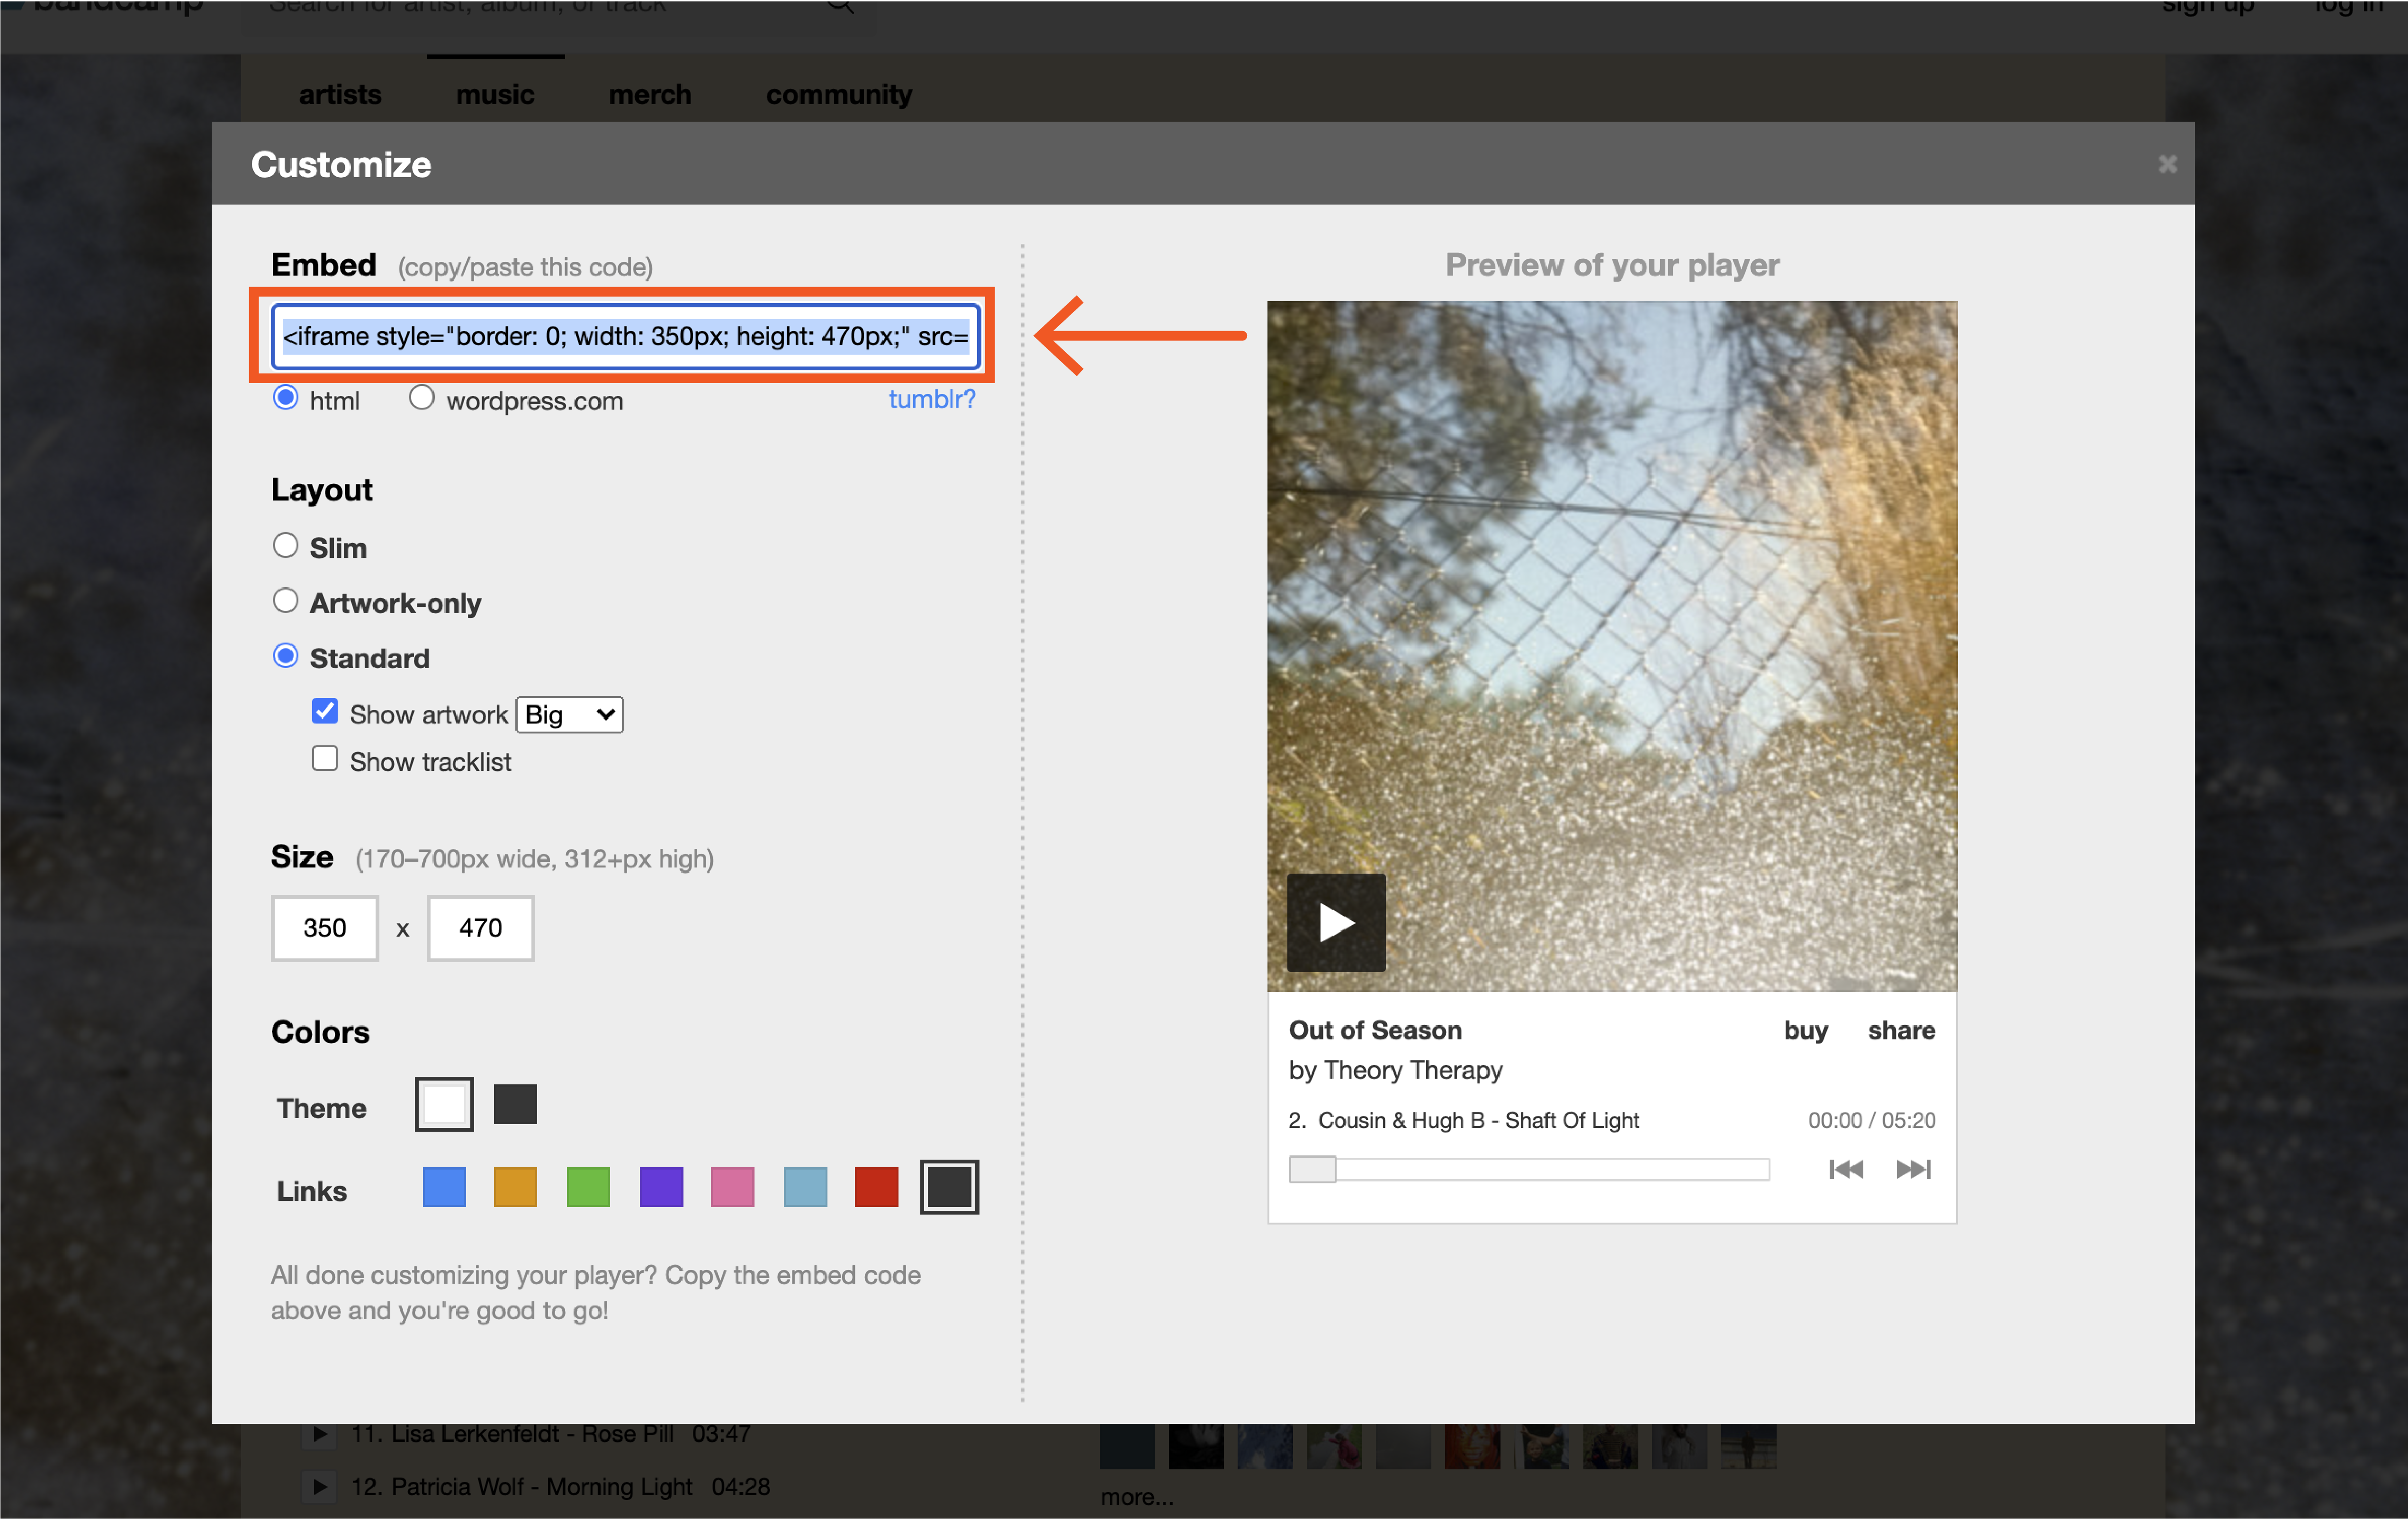The image size is (2408, 1520).
Task: Play track 12 Patricia Wolf - Morning Light
Action: (x=320, y=1486)
